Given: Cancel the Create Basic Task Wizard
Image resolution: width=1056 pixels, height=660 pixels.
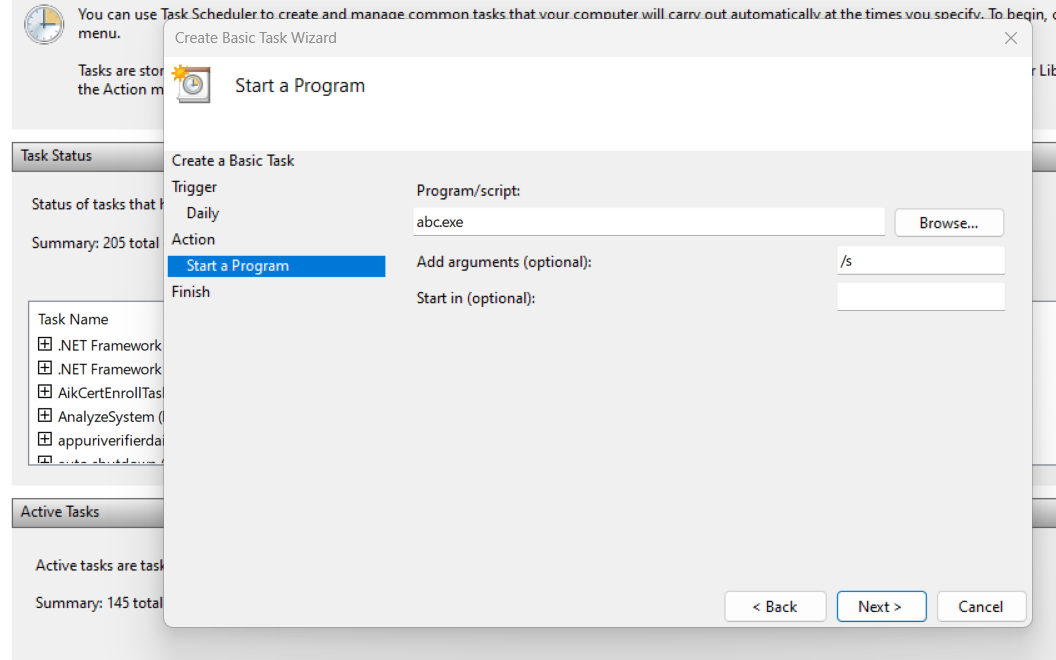Looking at the screenshot, I should [981, 607].
